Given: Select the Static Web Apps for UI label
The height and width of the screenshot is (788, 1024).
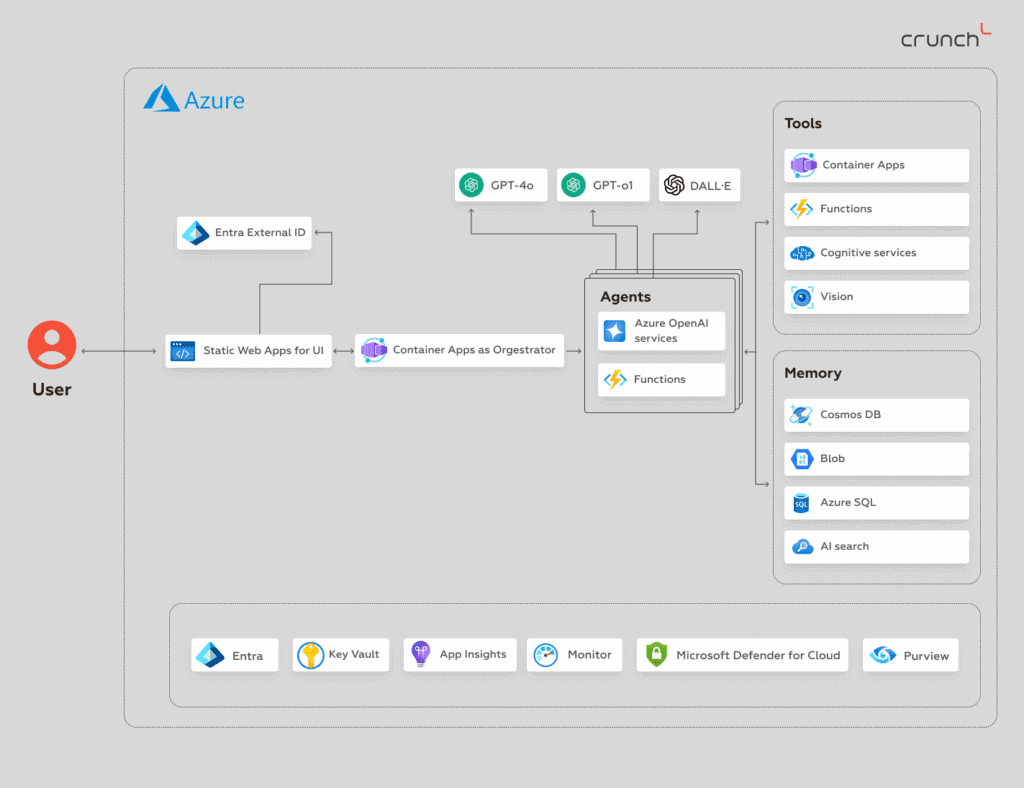Looking at the screenshot, I should (x=263, y=351).
